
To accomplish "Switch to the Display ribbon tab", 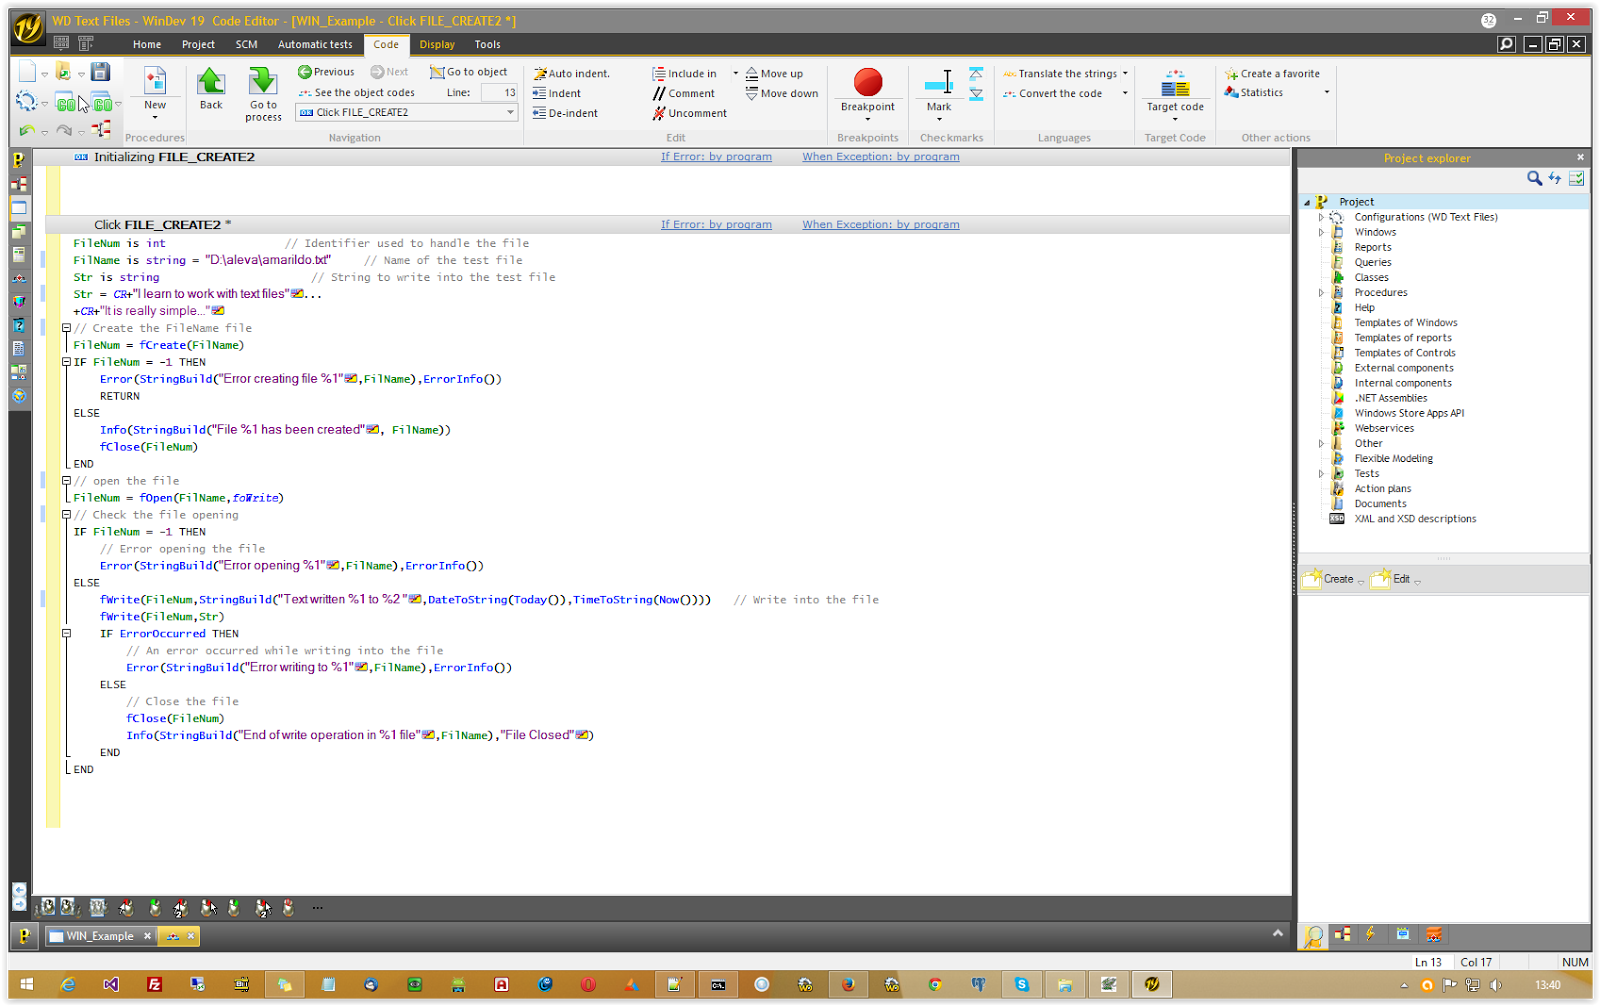I will point(437,44).
